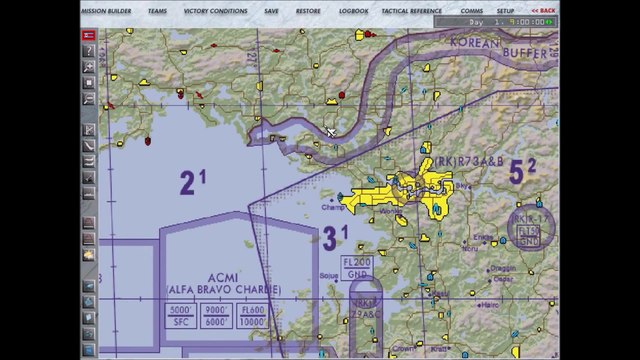This screenshot has width=640, height=360.
Task: Click the second-to-last blue icon in the left toolbar
Action: pyautogui.click(x=89, y=334)
